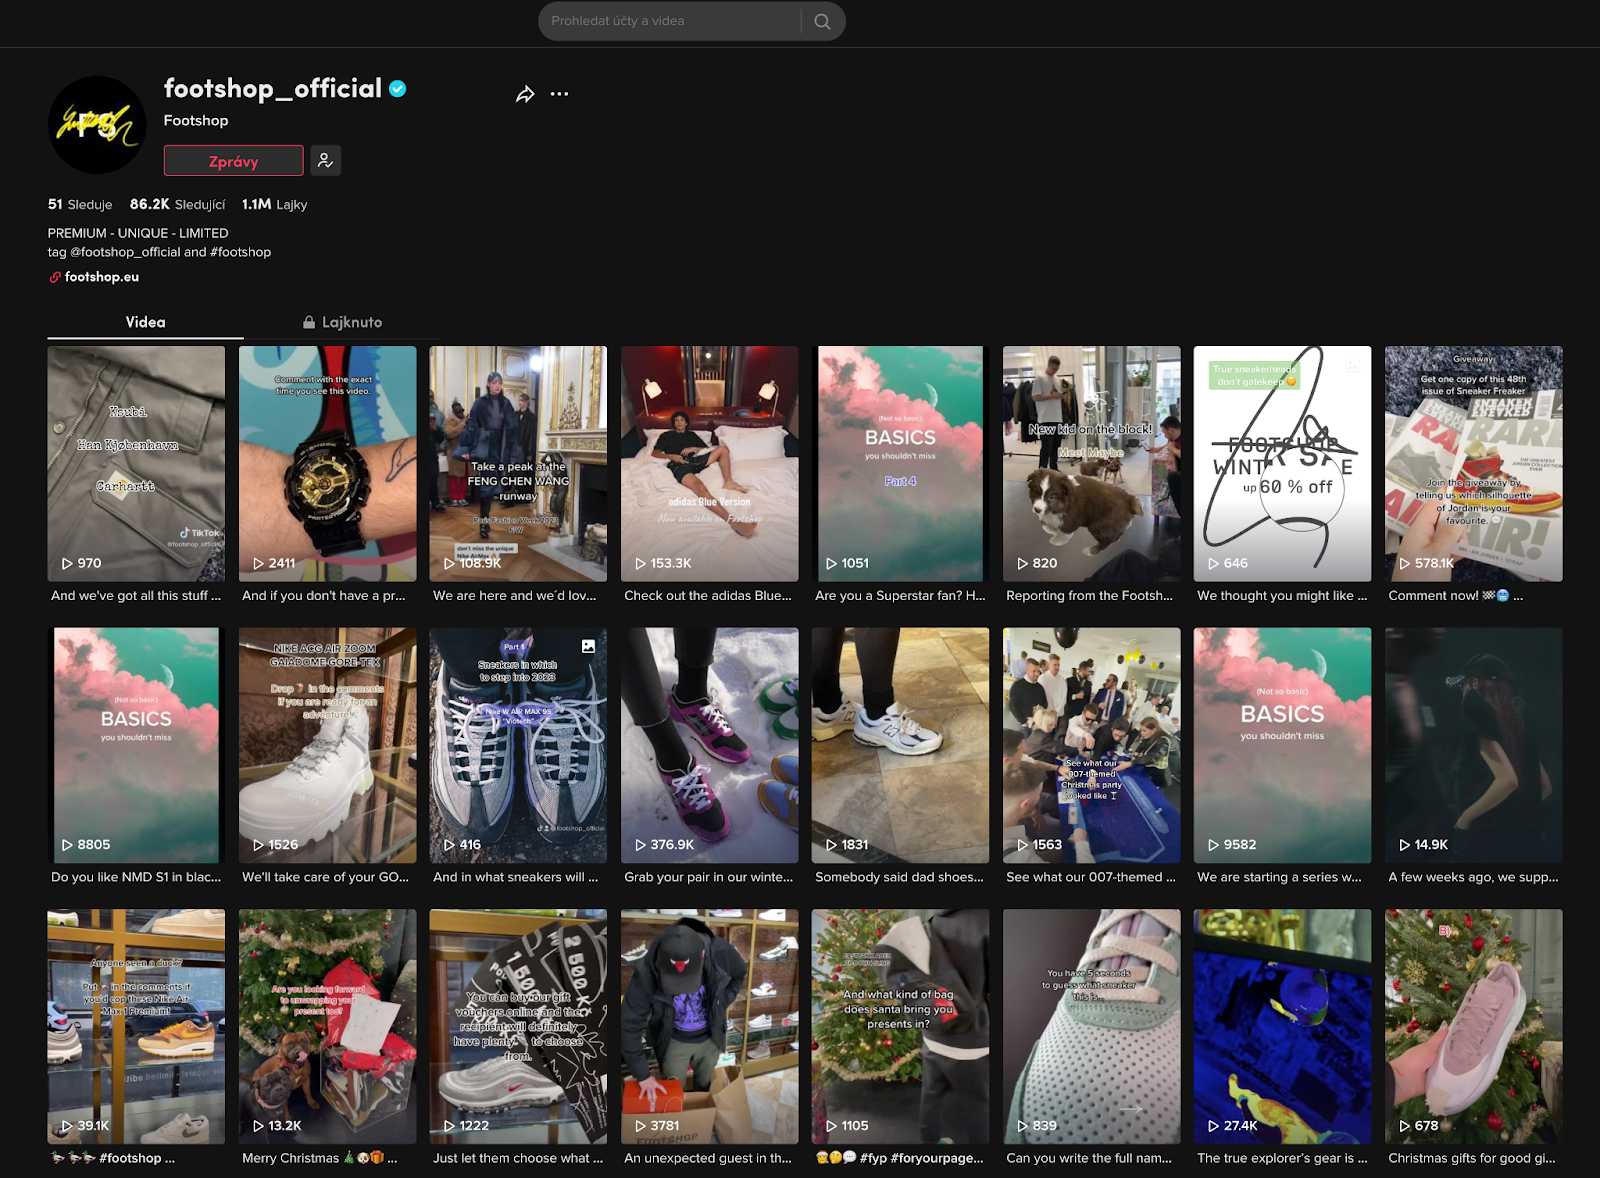The image size is (1600, 1178).
Task: Open the 'guess what sneaker' video
Action: 1091,1026
